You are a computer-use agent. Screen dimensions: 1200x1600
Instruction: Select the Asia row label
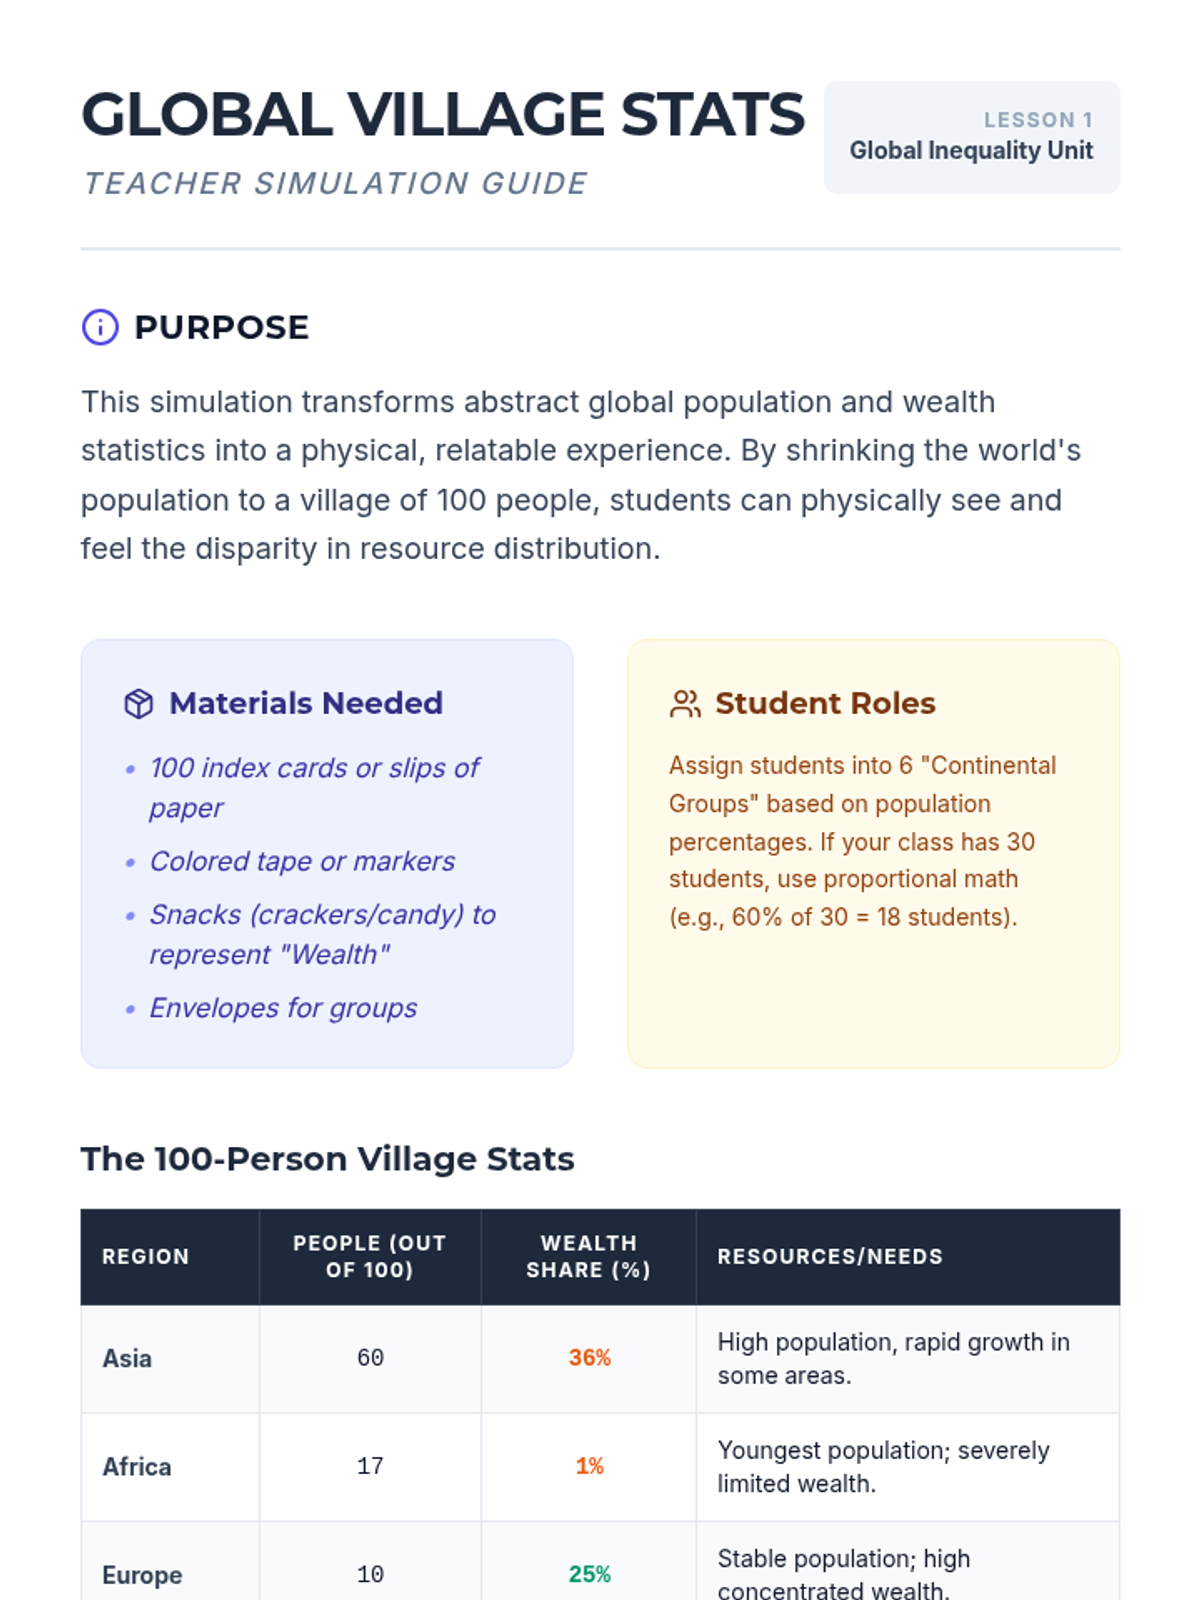point(127,1358)
